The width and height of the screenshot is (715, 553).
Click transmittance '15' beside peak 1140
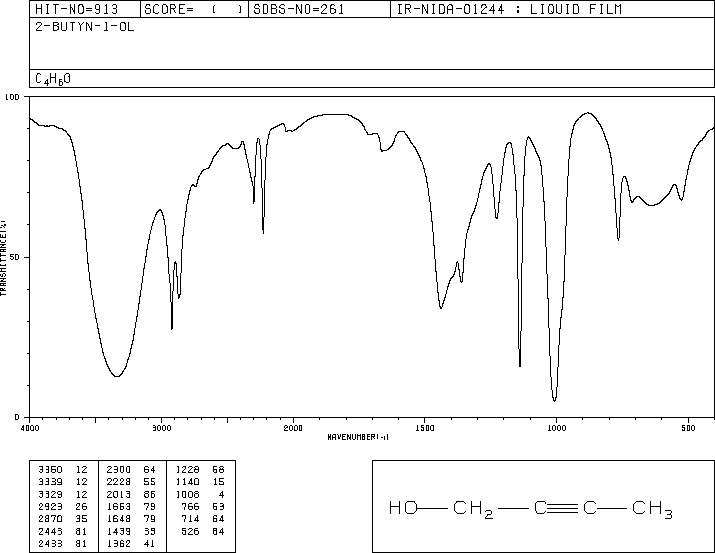tap(218, 482)
